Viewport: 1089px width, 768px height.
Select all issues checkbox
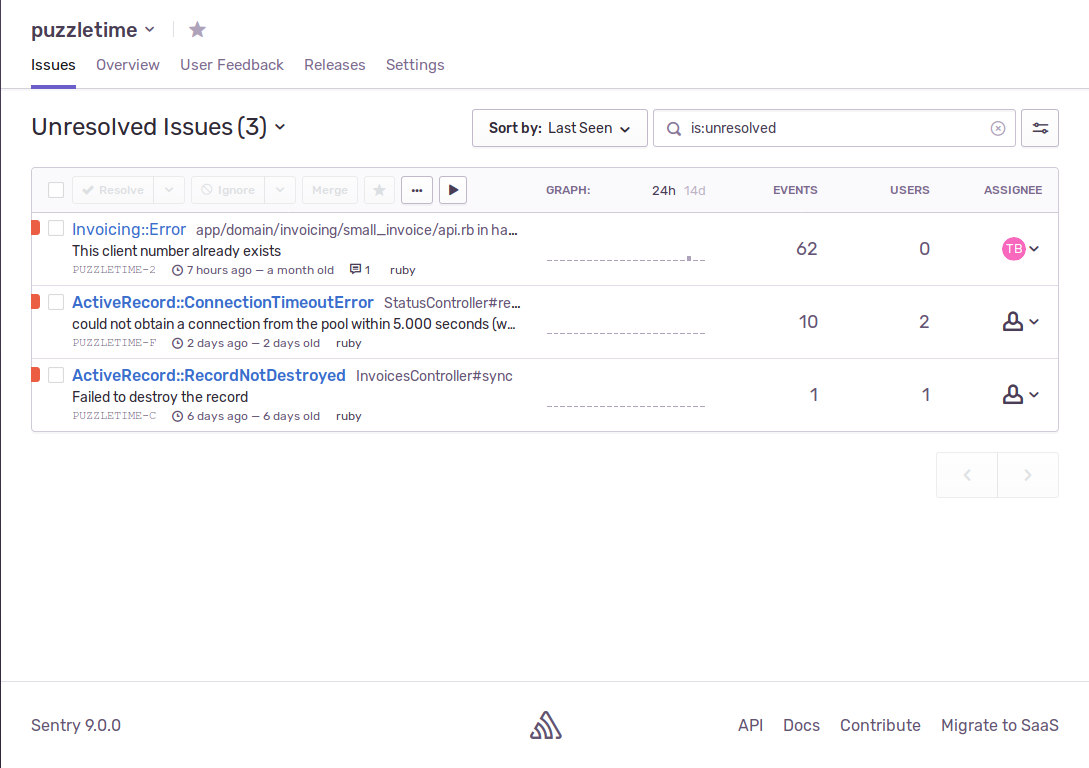coord(56,190)
